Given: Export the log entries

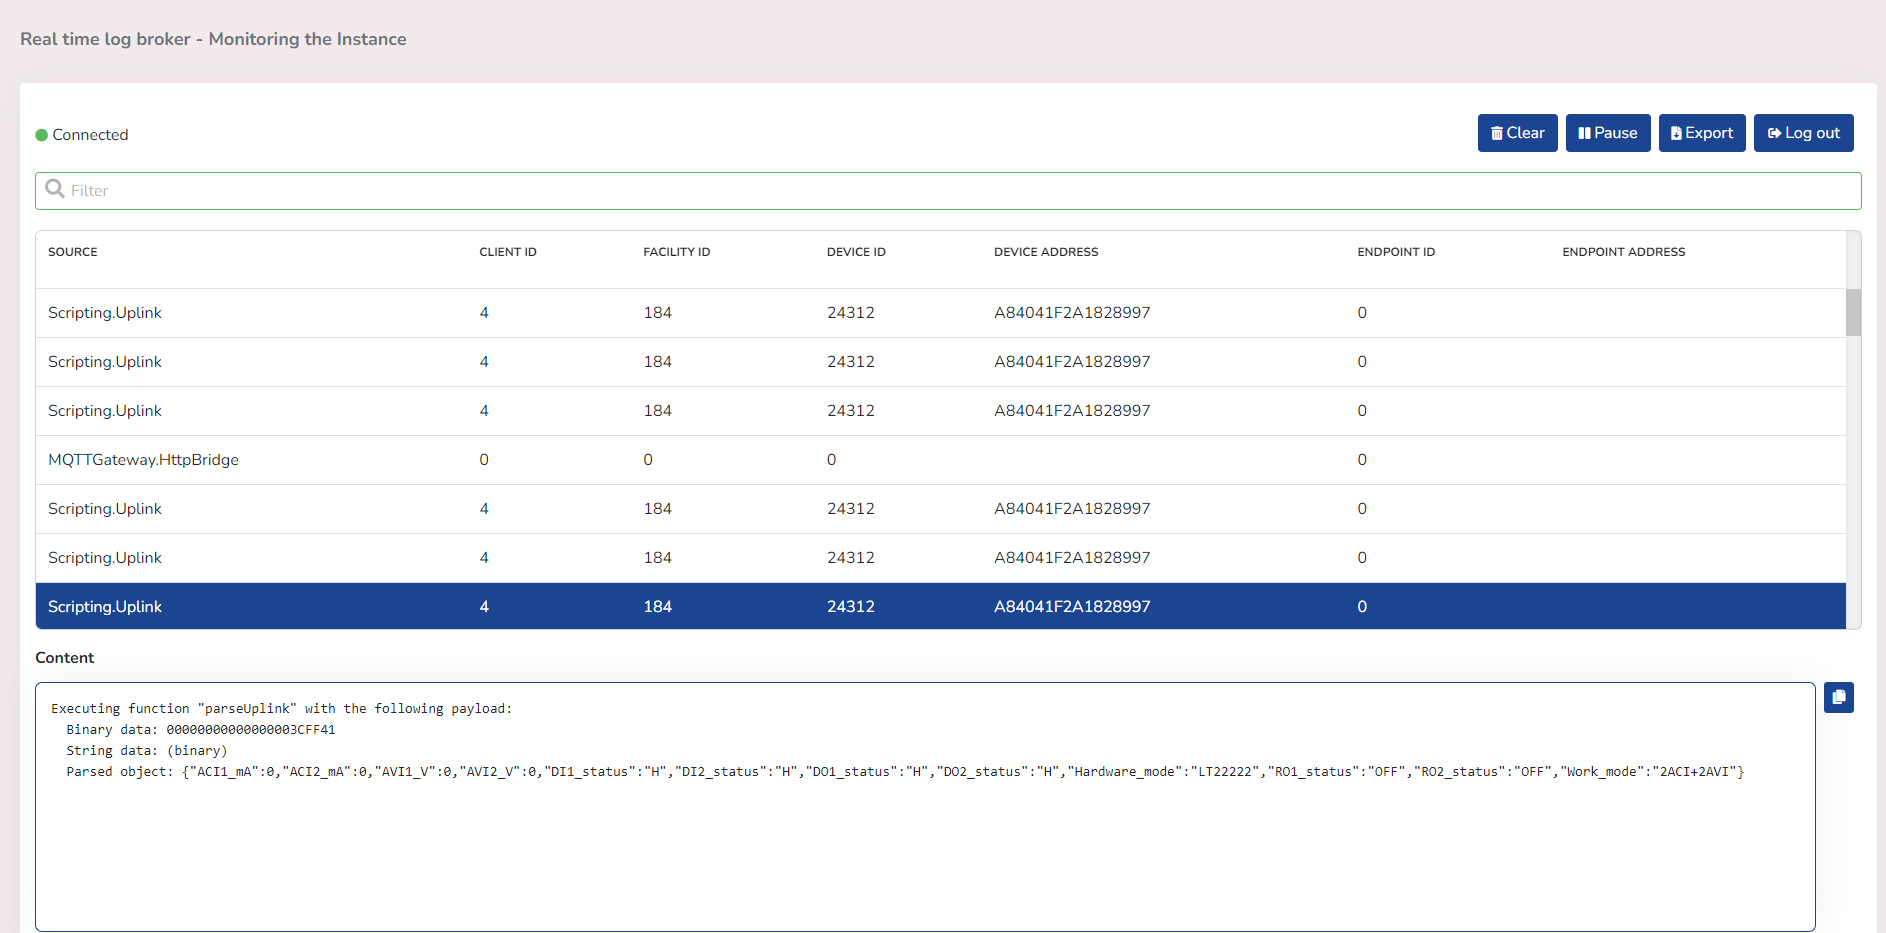Looking at the screenshot, I should [x=1701, y=133].
